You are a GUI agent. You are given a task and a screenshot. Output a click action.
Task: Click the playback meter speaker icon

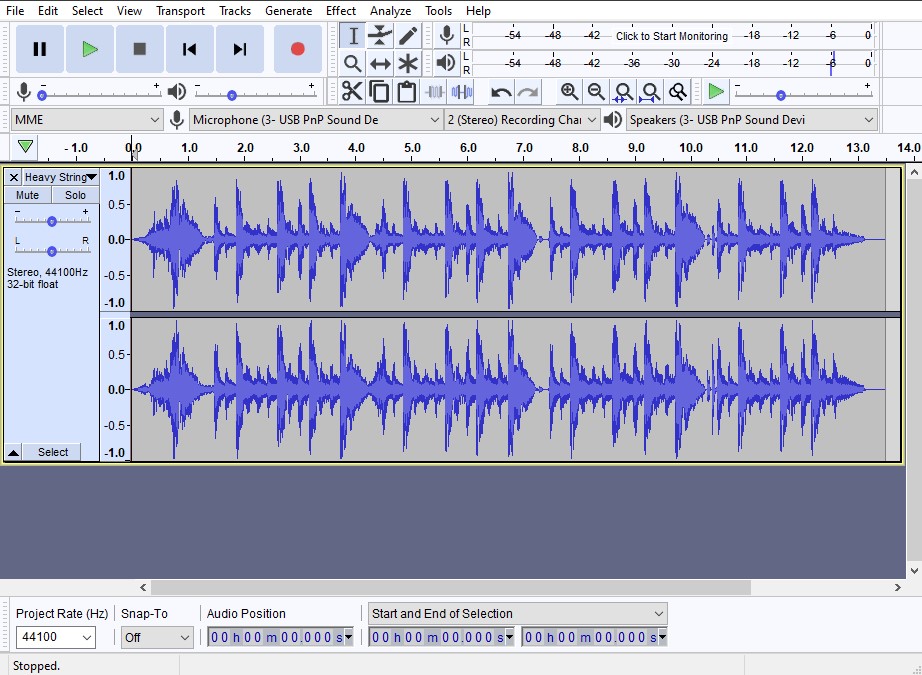[x=446, y=63]
